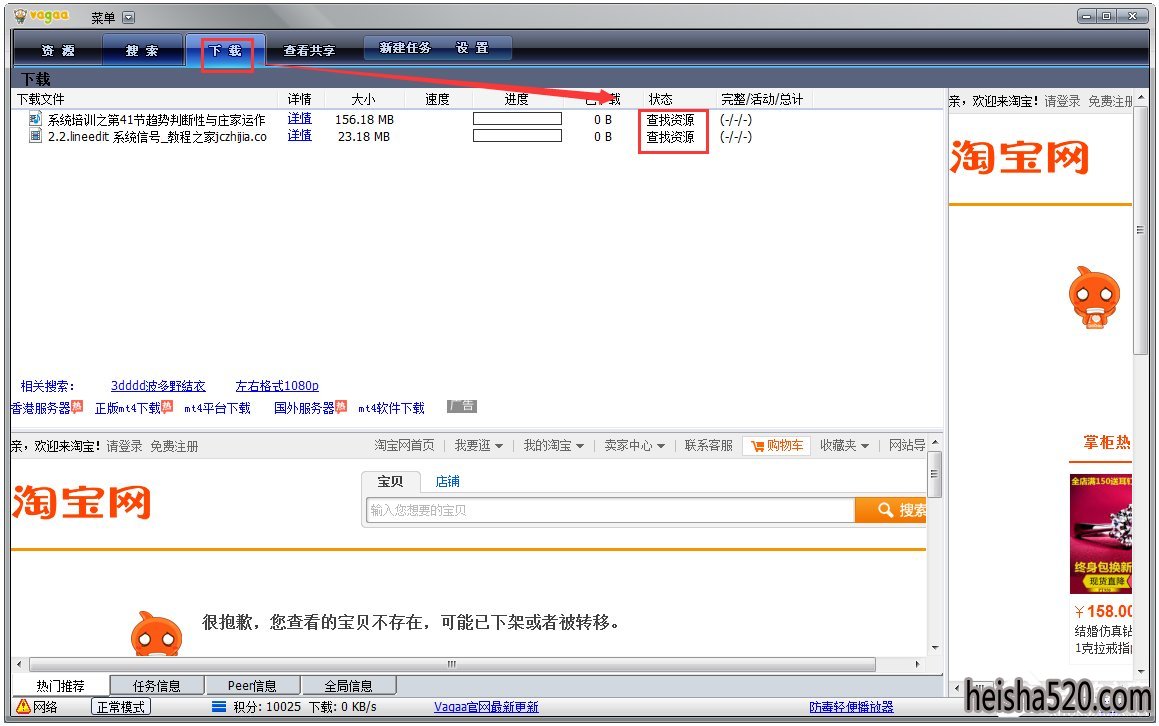1159x726 pixels.
Task: Switch to the Peer信息 bottom tab
Action: pyautogui.click(x=252, y=686)
